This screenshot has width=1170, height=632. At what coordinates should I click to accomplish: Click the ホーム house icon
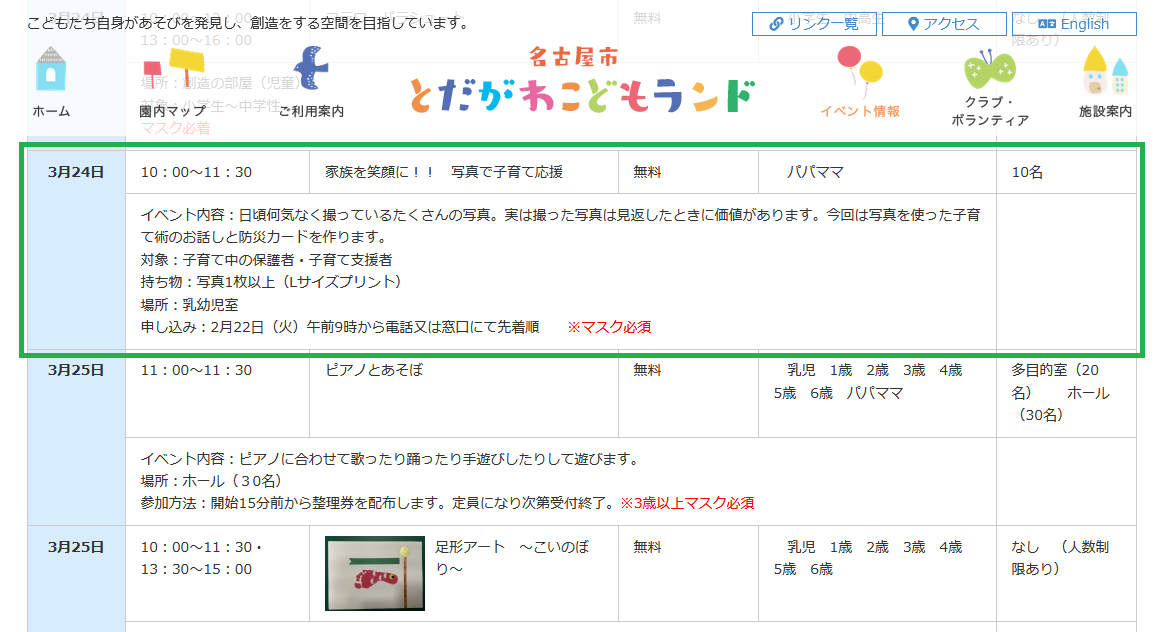click(x=51, y=69)
